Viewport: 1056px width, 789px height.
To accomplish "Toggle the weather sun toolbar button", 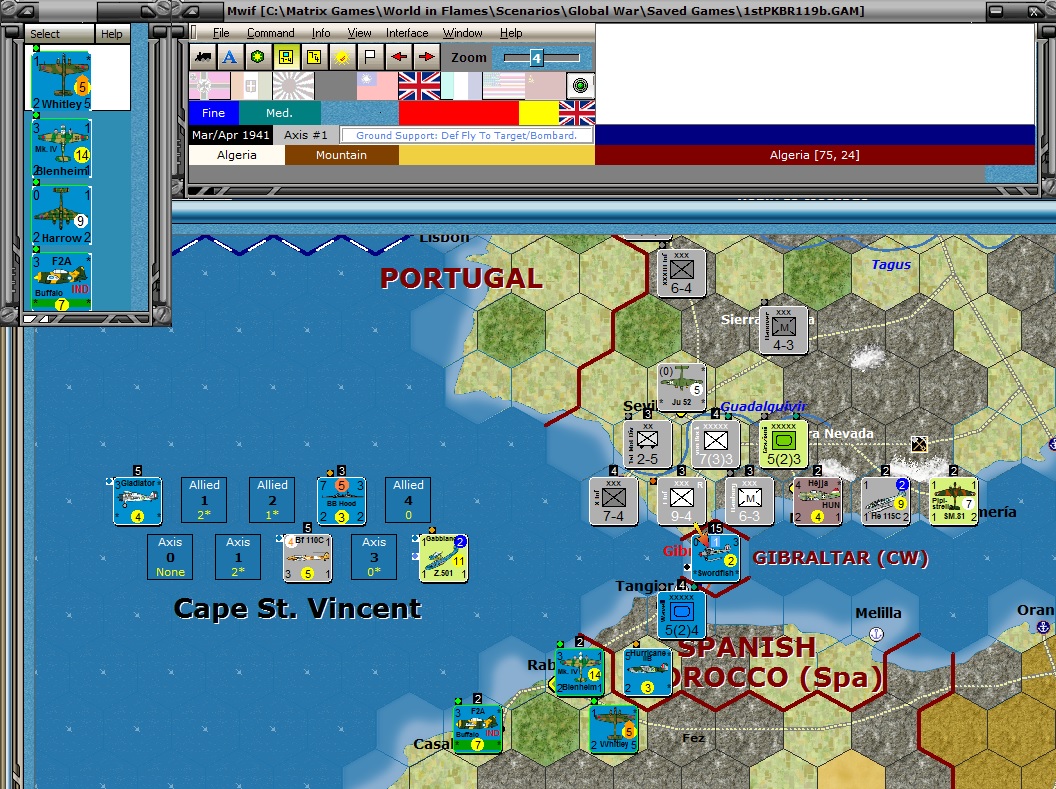I will [x=341, y=57].
